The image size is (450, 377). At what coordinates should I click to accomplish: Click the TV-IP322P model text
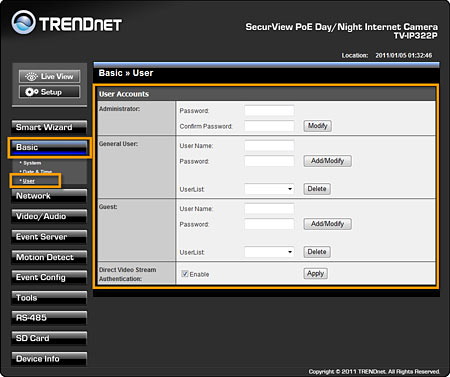415,36
